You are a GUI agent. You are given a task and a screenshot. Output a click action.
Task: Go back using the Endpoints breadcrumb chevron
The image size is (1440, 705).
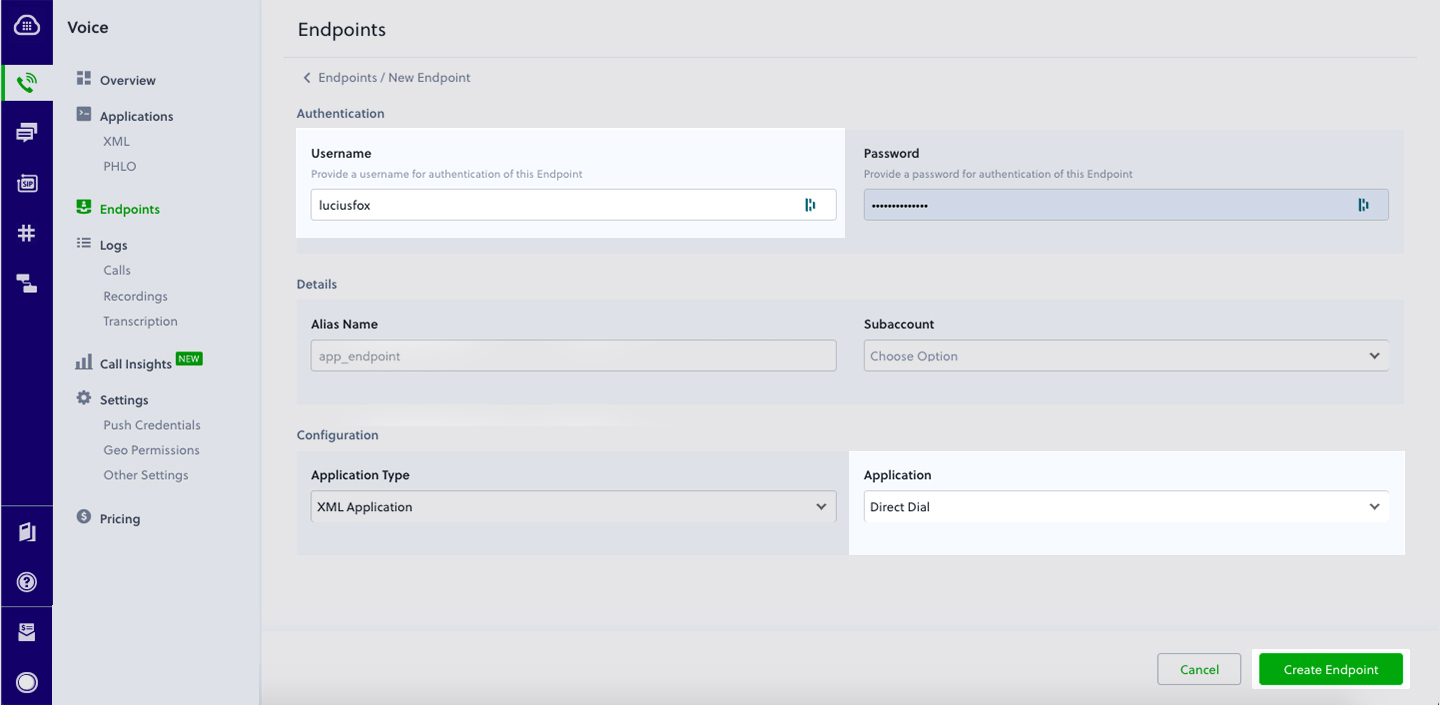(307, 78)
